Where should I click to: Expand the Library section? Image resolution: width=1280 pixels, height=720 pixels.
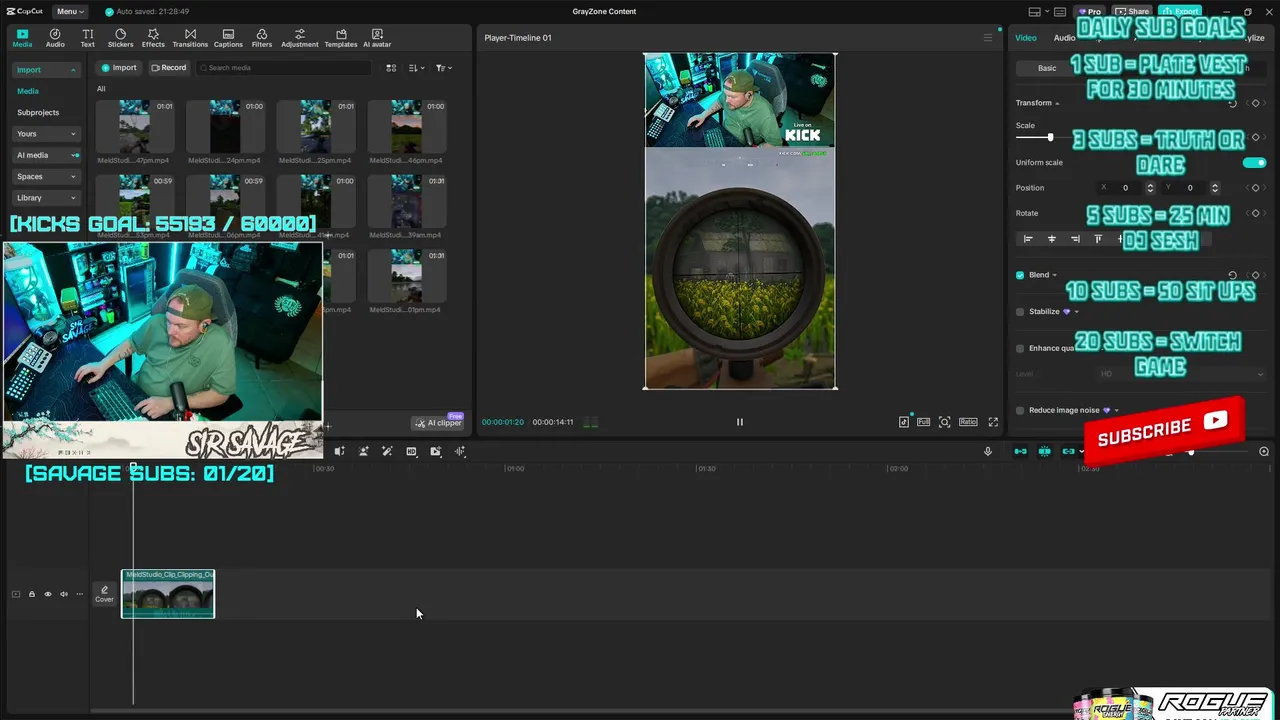point(46,198)
